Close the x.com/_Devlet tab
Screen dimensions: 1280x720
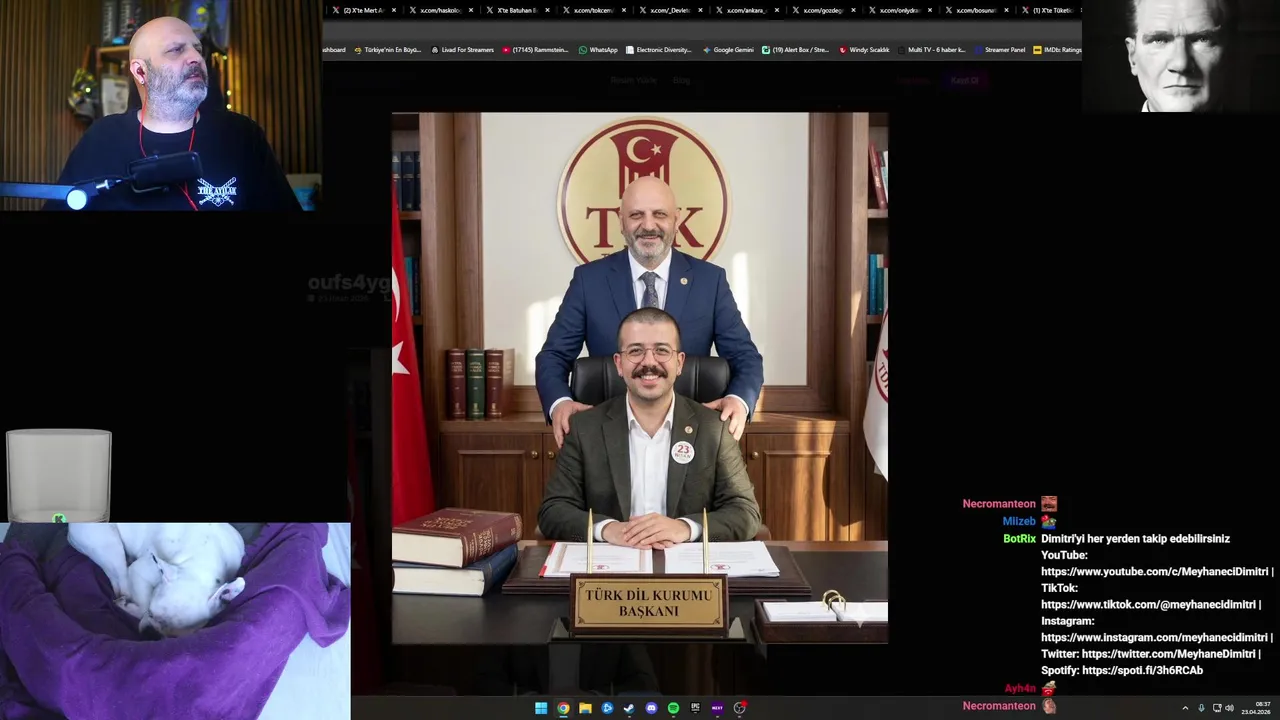click(x=701, y=10)
